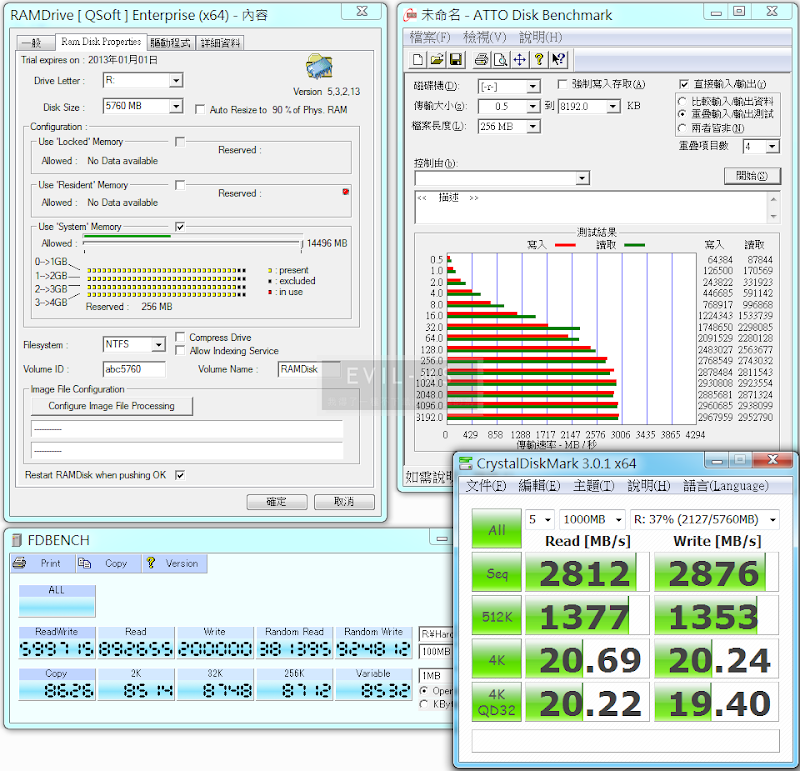Screen dimensions: 800x771
Task: Open the Disk Size 5760 MB dropdown
Action: click(x=176, y=106)
